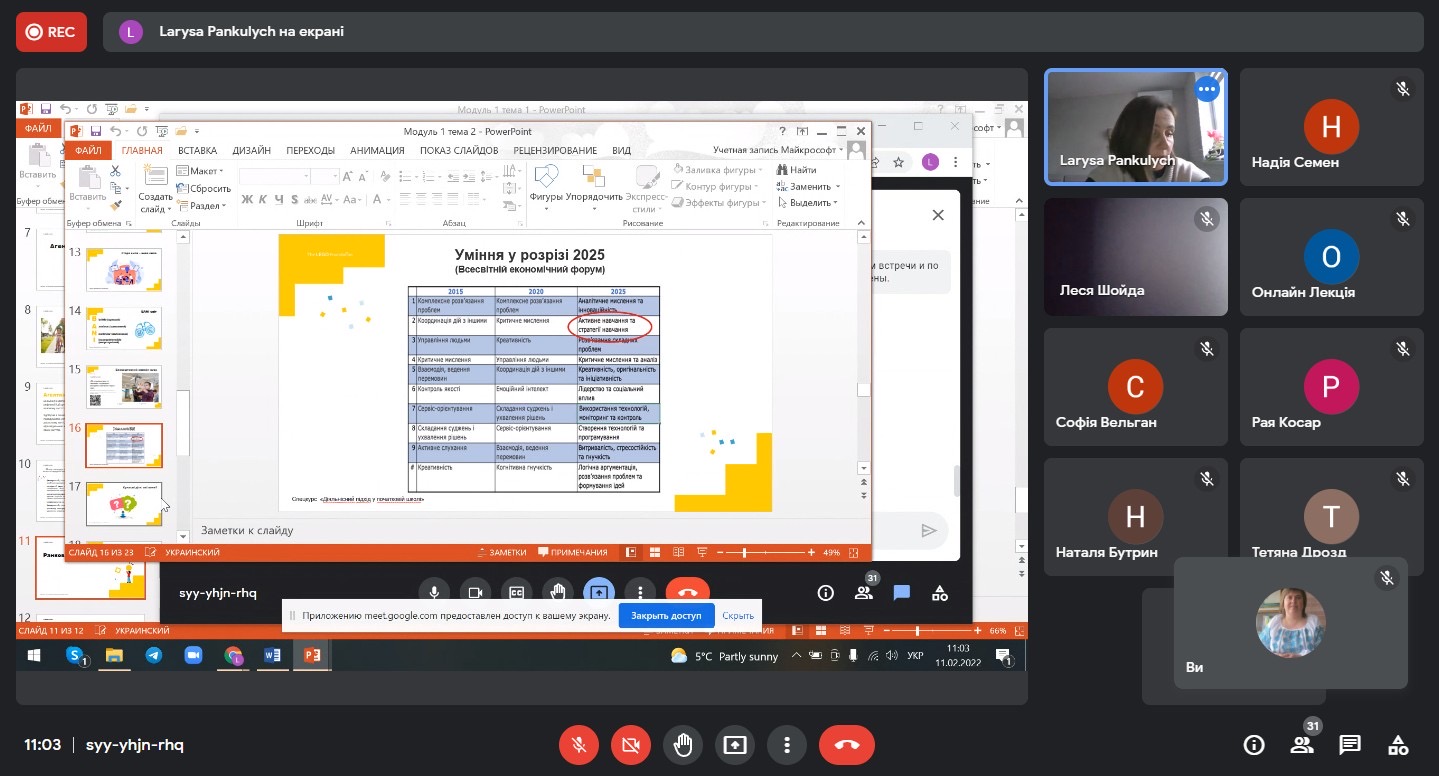Select Рая Косар participant tile
This screenshot has width=1439, height=776.
[1331, 387]
